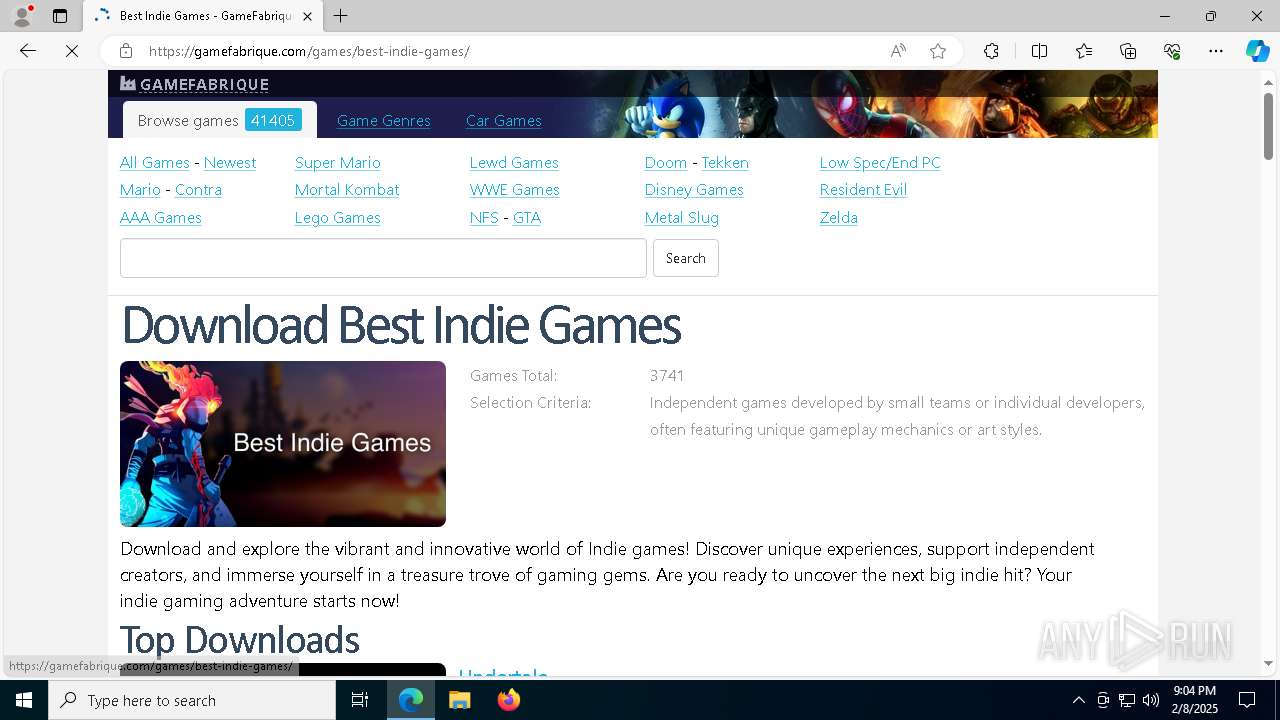Add page to favorites star icon
The image size is (1280, 720).
938,51
